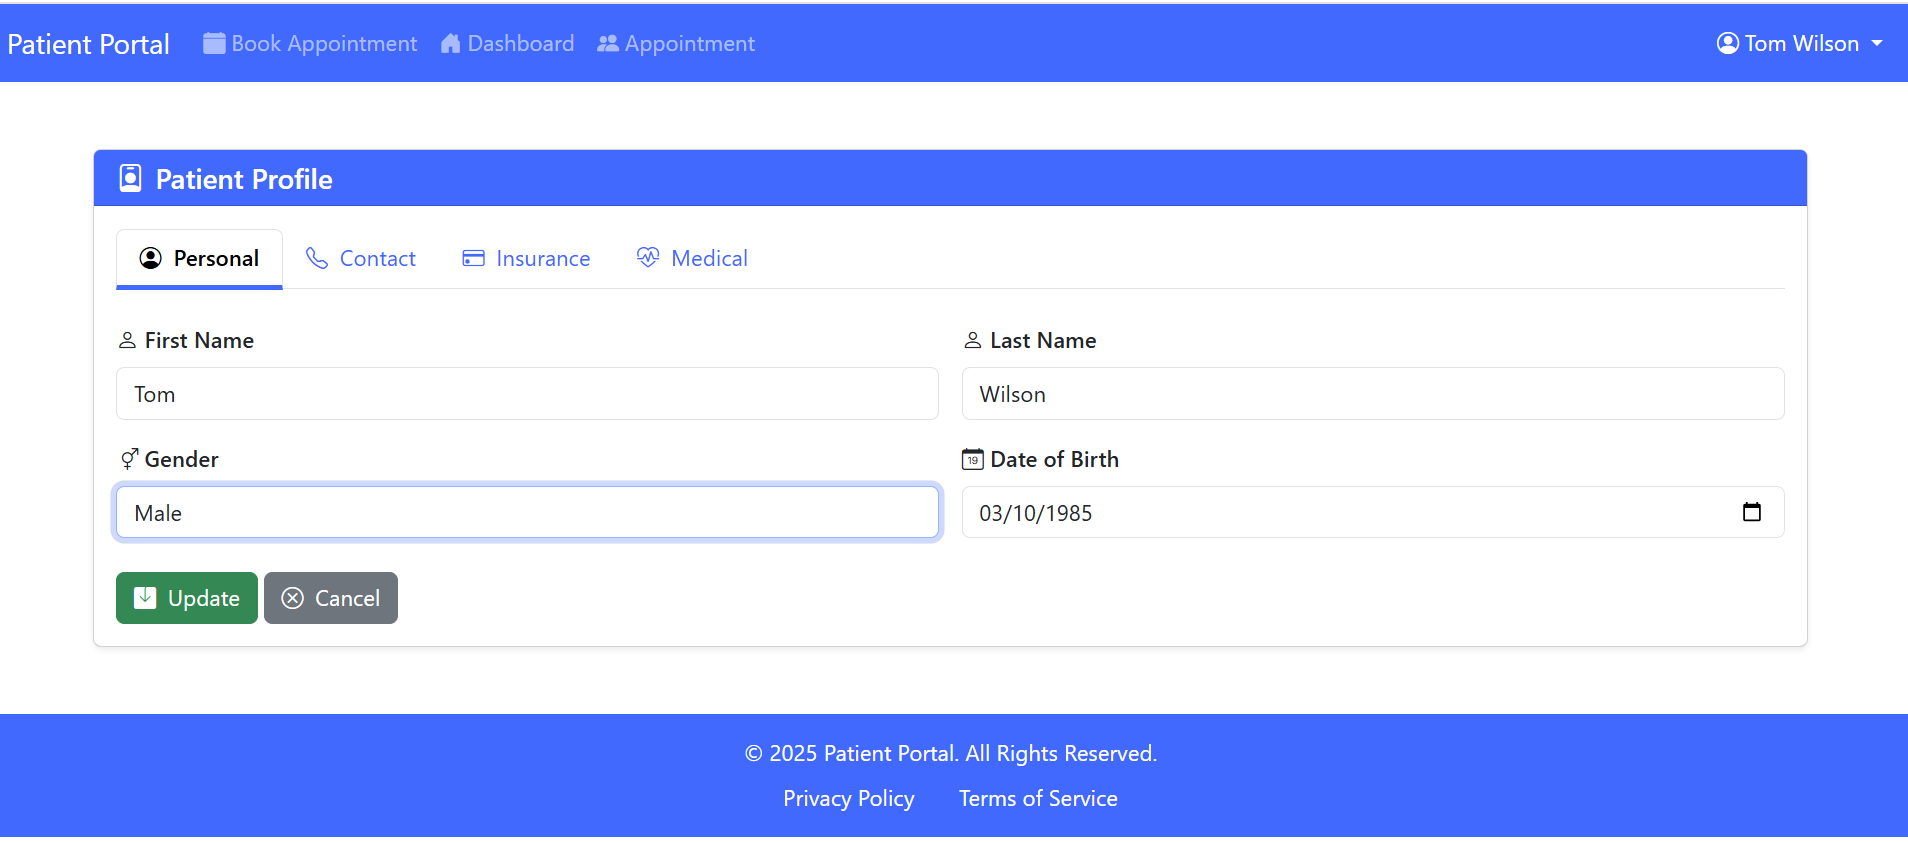Screen dimensions: 1908x843
Task: Click the Update button to save changes
Action: [x=186, y=597]
